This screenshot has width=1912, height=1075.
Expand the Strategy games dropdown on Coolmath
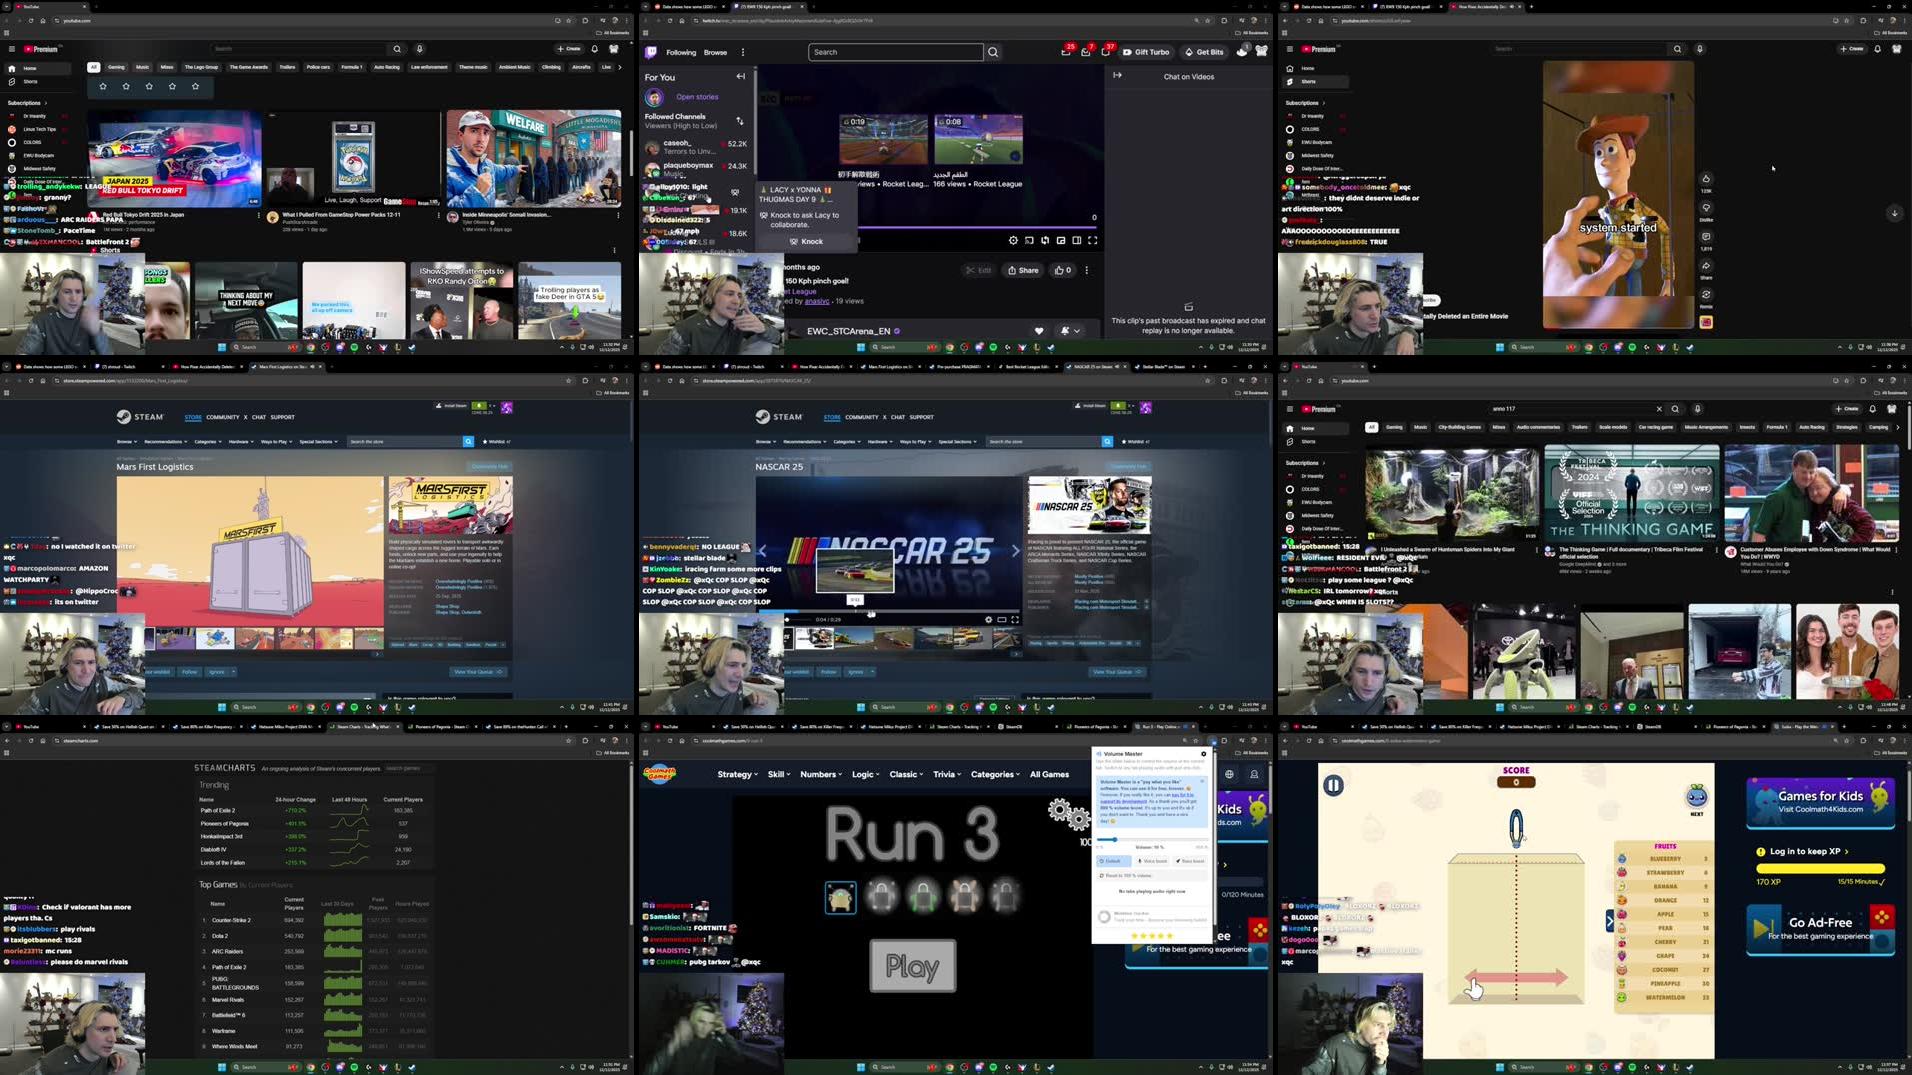[736, 774]
